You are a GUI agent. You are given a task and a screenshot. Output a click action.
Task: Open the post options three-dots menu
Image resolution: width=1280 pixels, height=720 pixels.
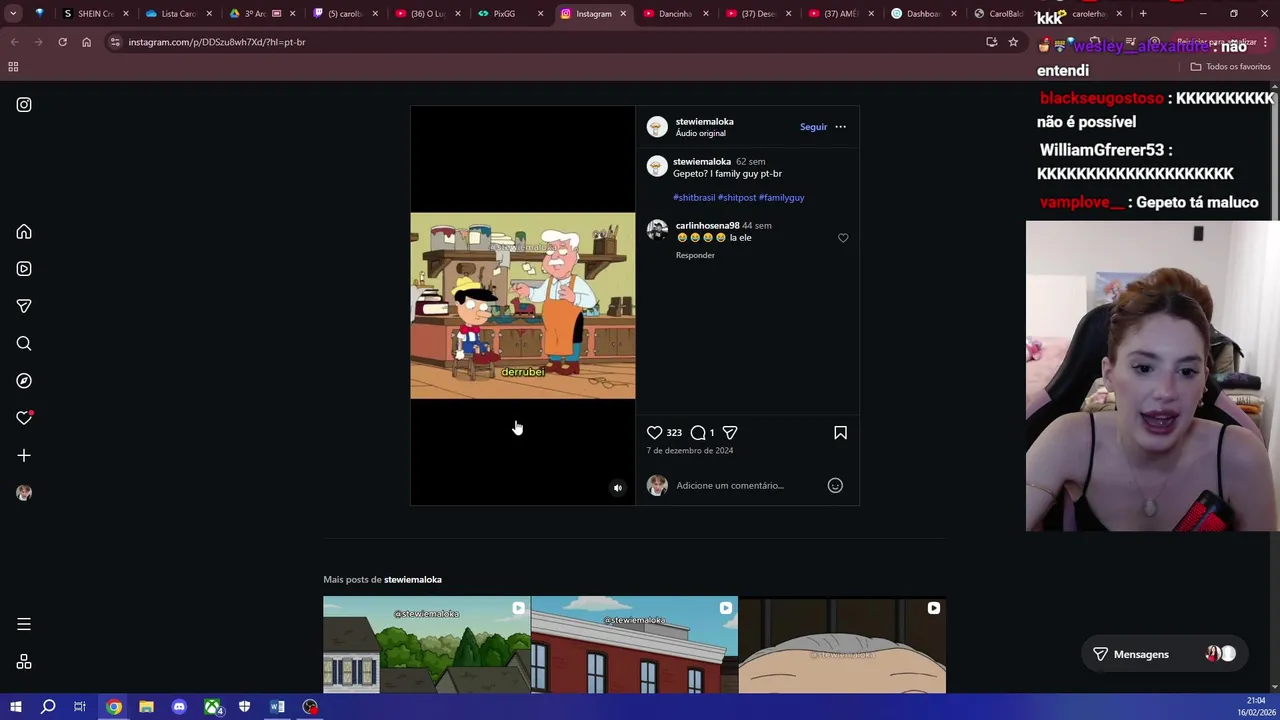pyautogui.click(x=840, y=127)
